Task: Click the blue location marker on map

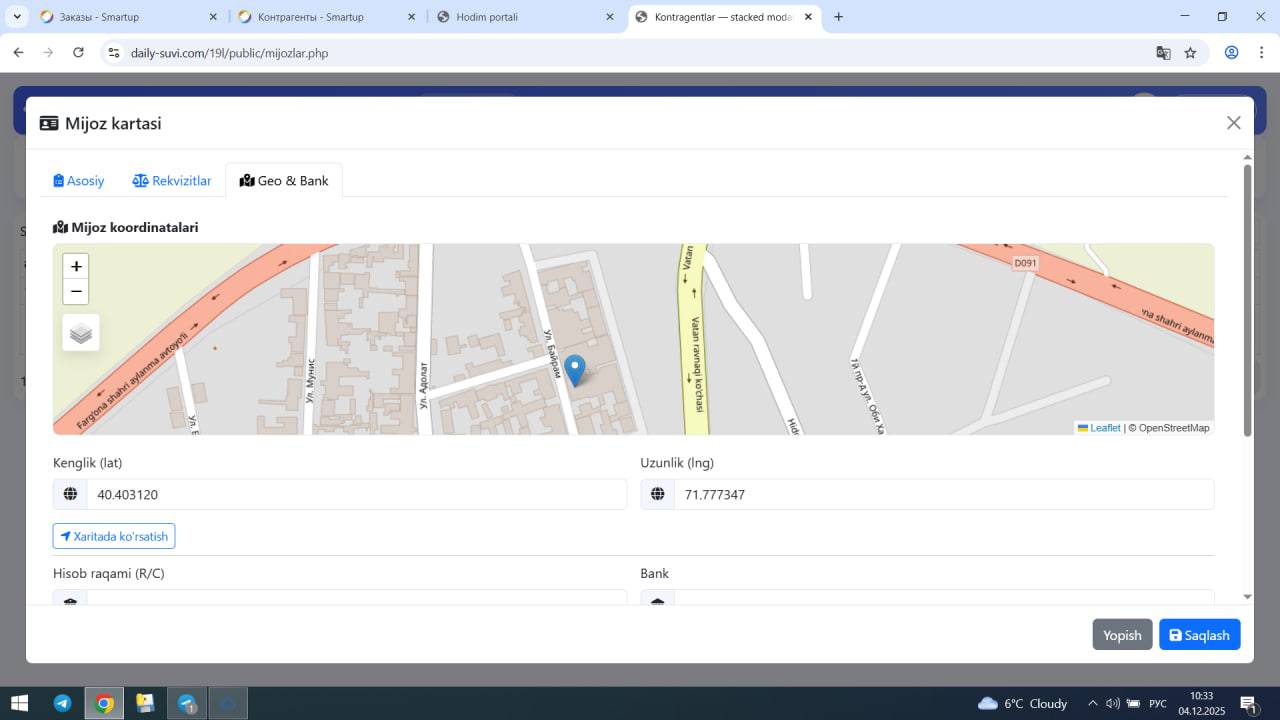Action: [x=575, y=371]
